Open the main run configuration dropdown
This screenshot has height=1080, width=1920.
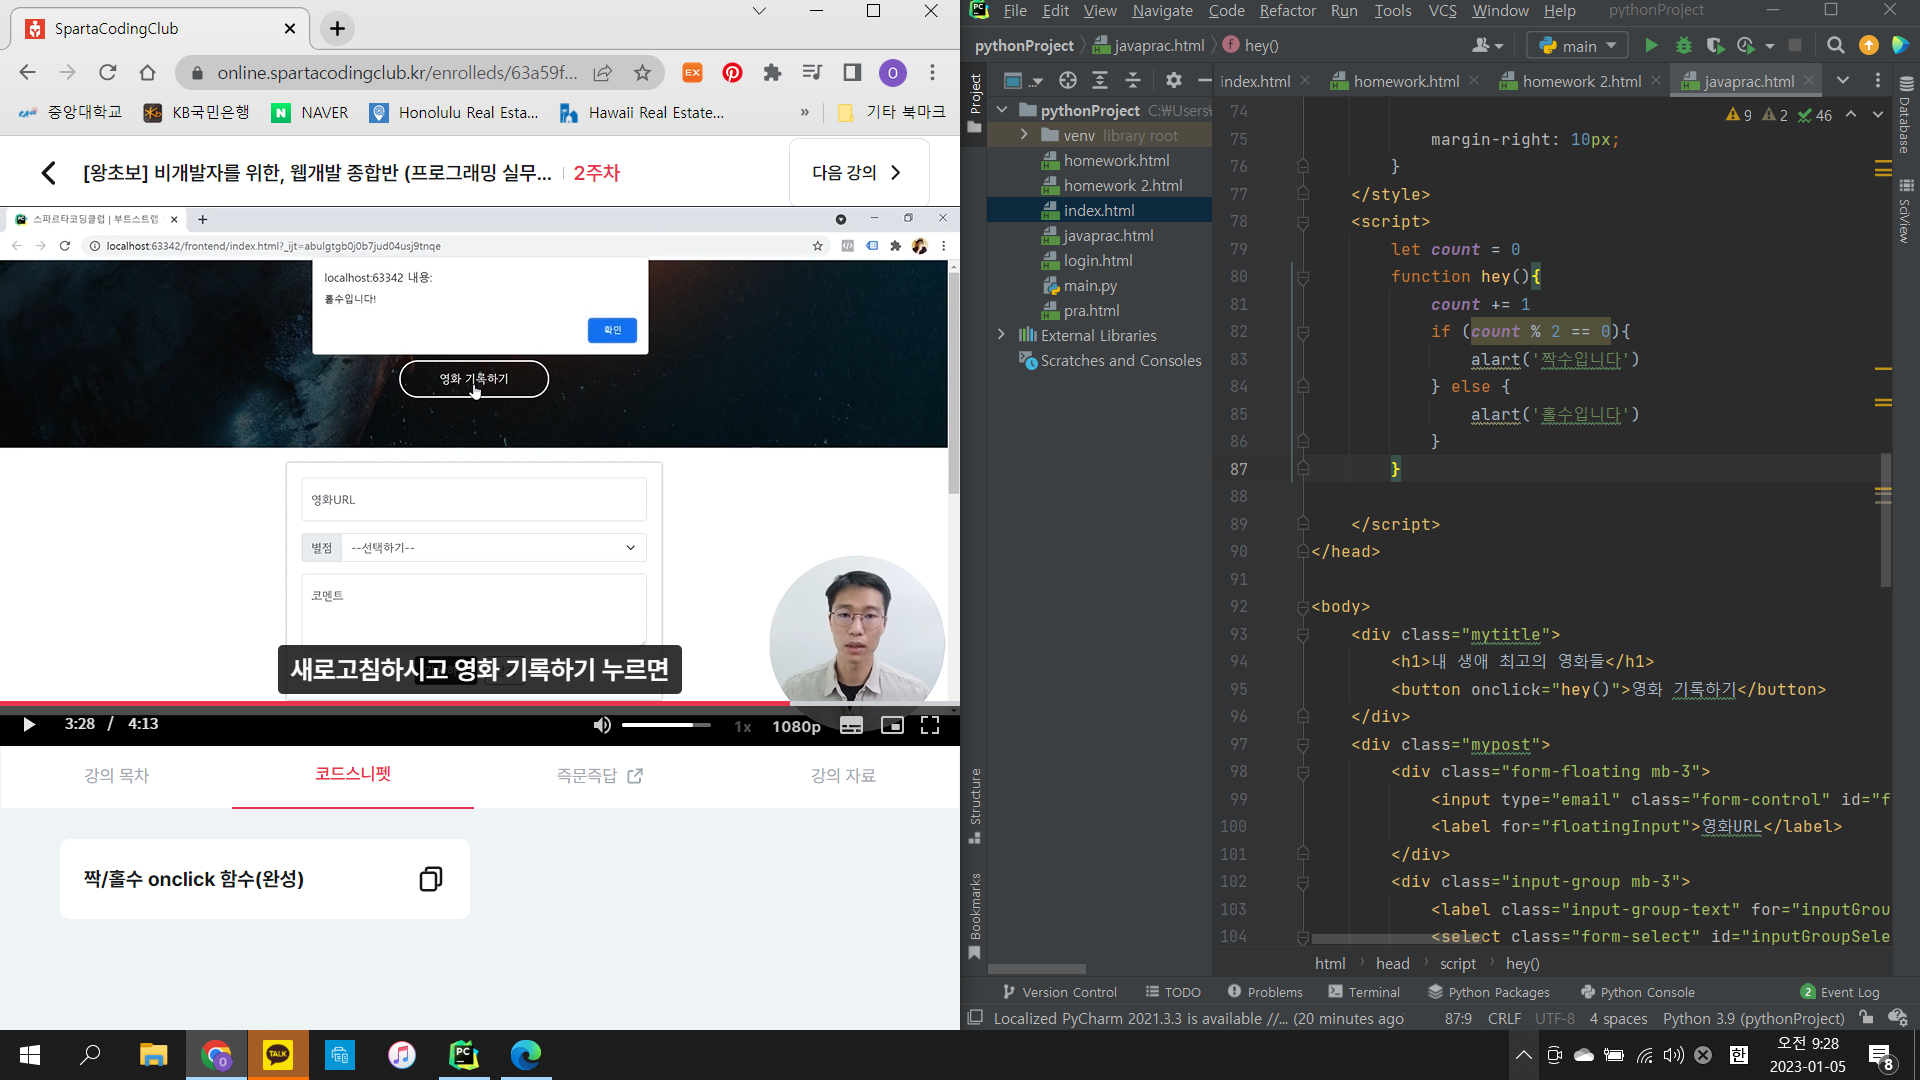1578,46
